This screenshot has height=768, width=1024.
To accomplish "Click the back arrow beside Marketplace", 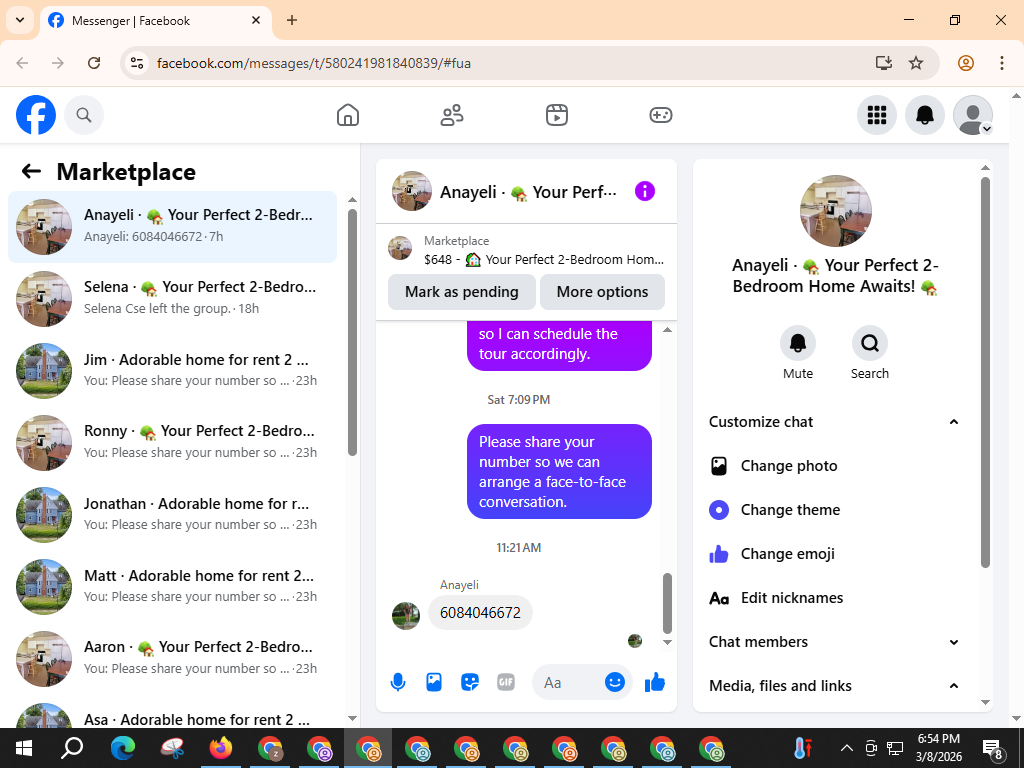I will pyautogui.click(x=31, y=171).
